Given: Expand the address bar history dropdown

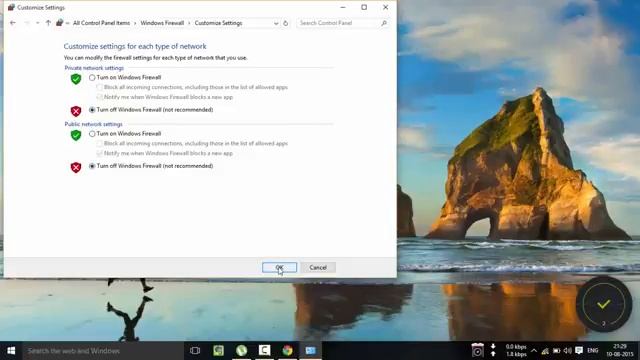Looking at the screenshot, I should click(x=276, y=23).
